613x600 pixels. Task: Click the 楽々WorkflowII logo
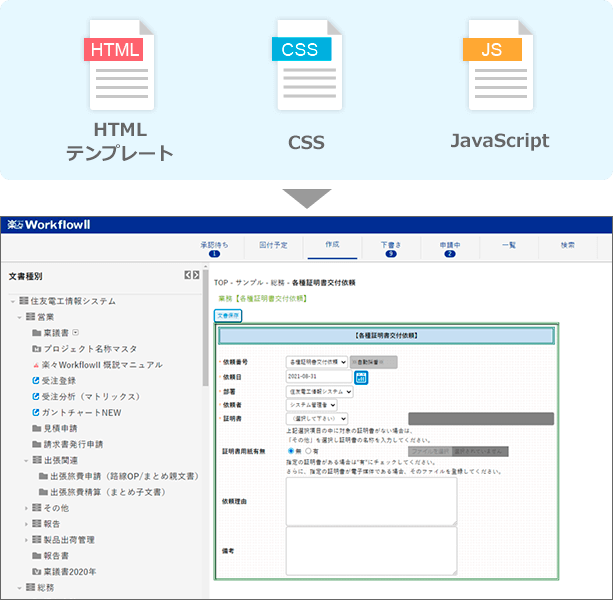click(x=48, y=225)
